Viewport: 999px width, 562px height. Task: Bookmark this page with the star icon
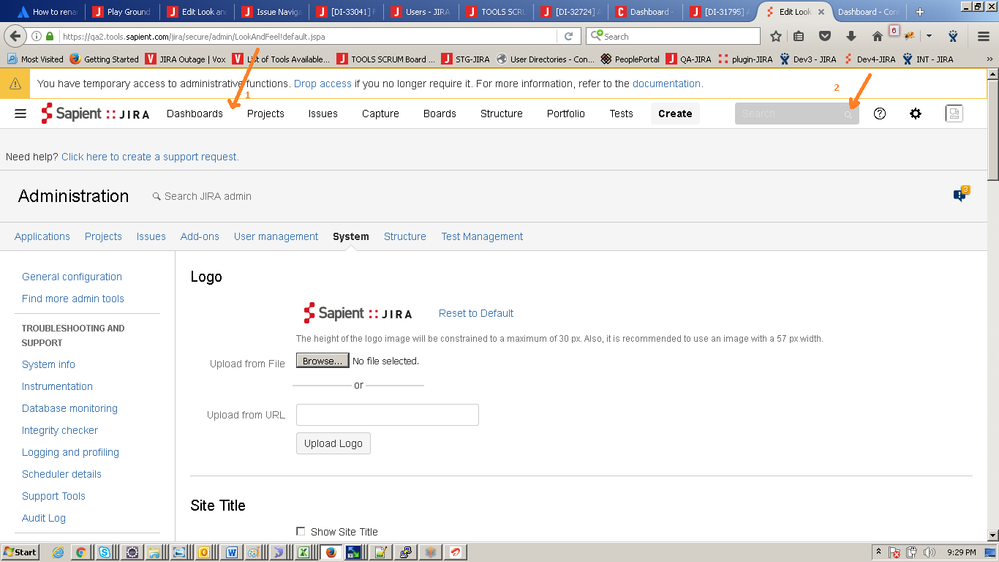775,36
